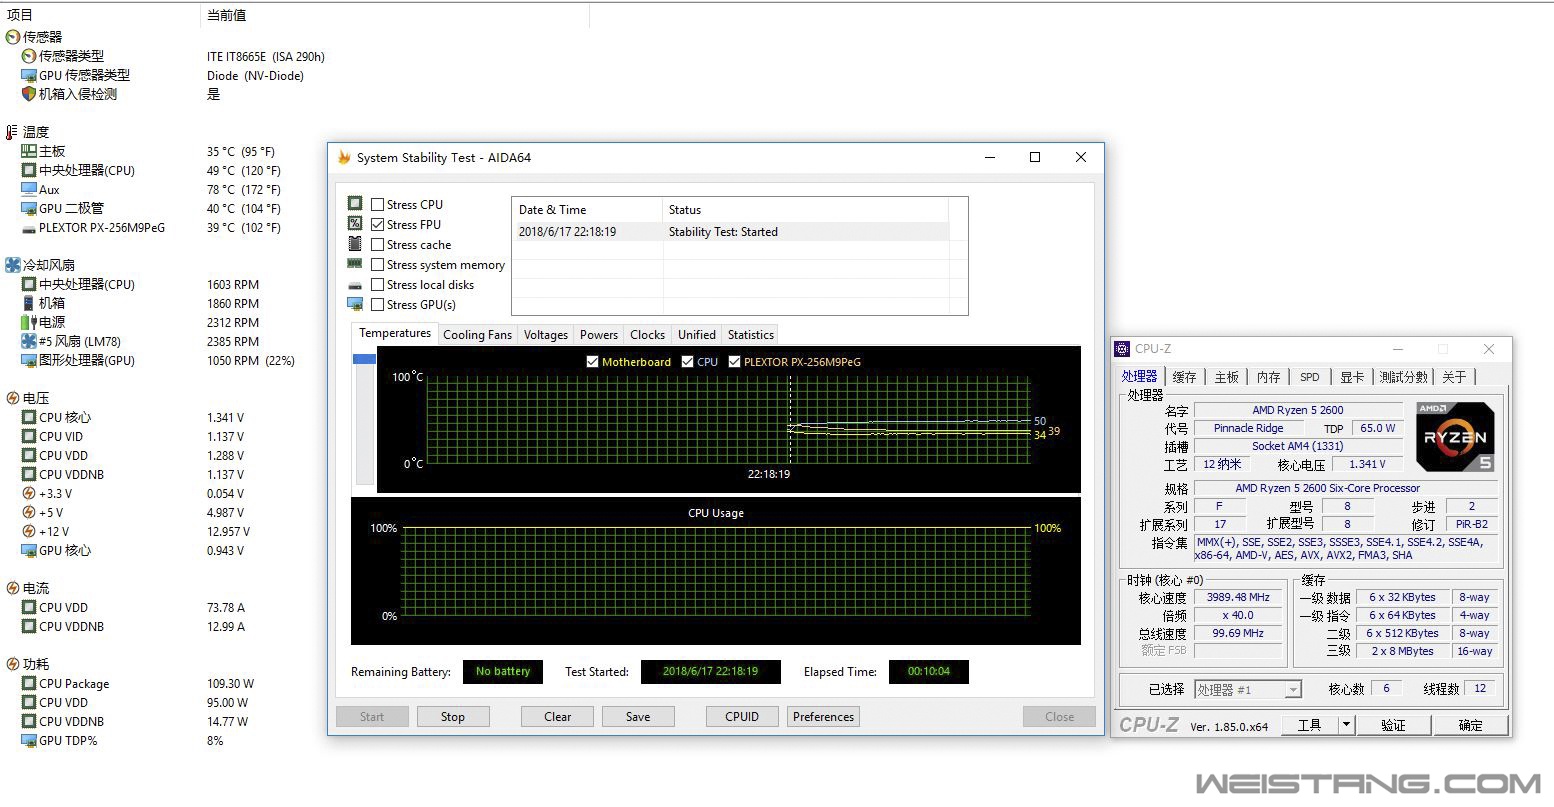Open Preferences in the stability test
Screen dimensions: 1554x807
point(824,716)
